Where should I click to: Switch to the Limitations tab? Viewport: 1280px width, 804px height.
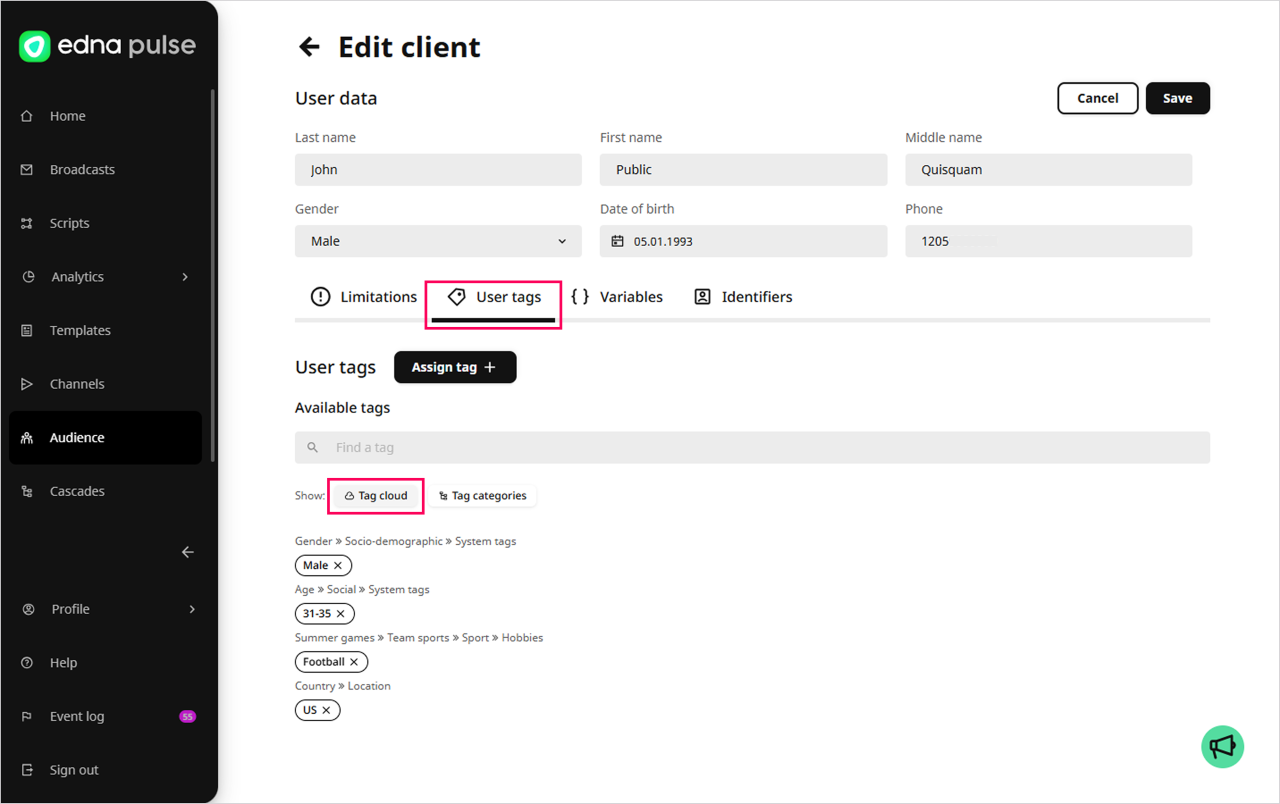tap(364, 297)
